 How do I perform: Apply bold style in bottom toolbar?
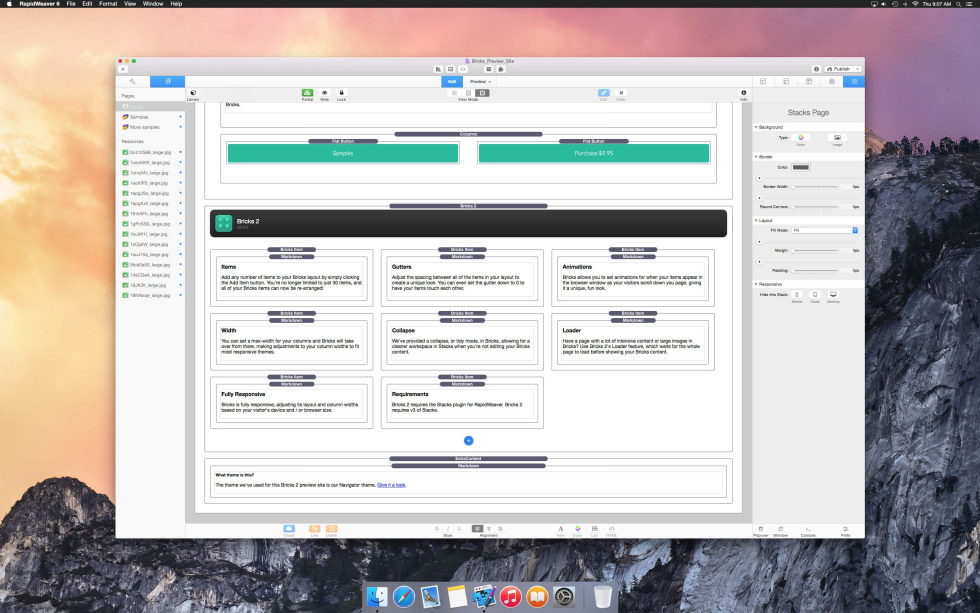point(436,529)
